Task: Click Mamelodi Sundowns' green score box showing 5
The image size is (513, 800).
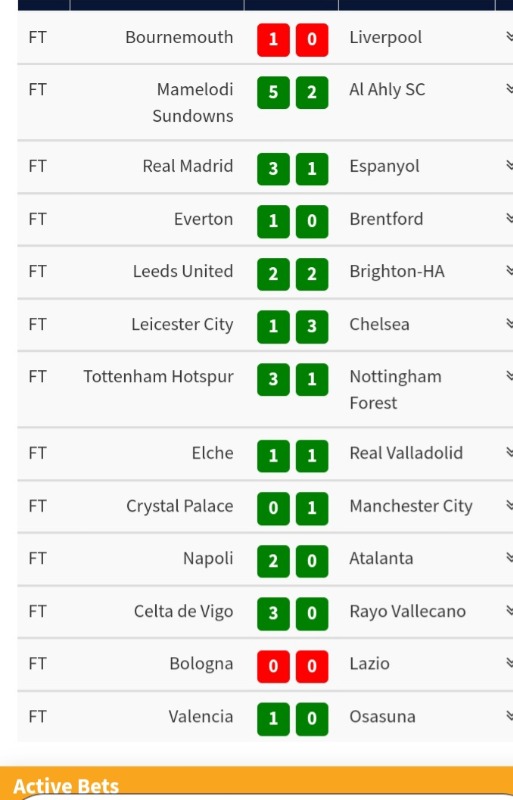Action: [x=273, y=92]
